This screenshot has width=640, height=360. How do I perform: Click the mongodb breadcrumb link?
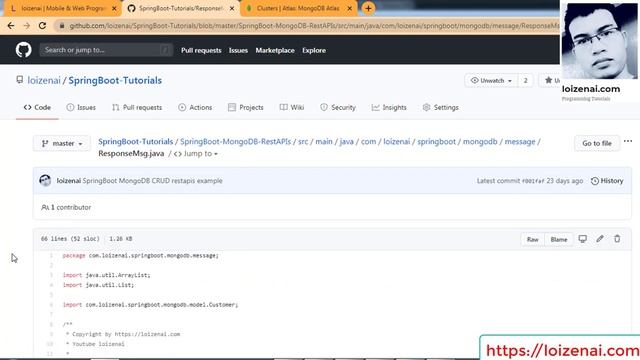tap(480, 142)
